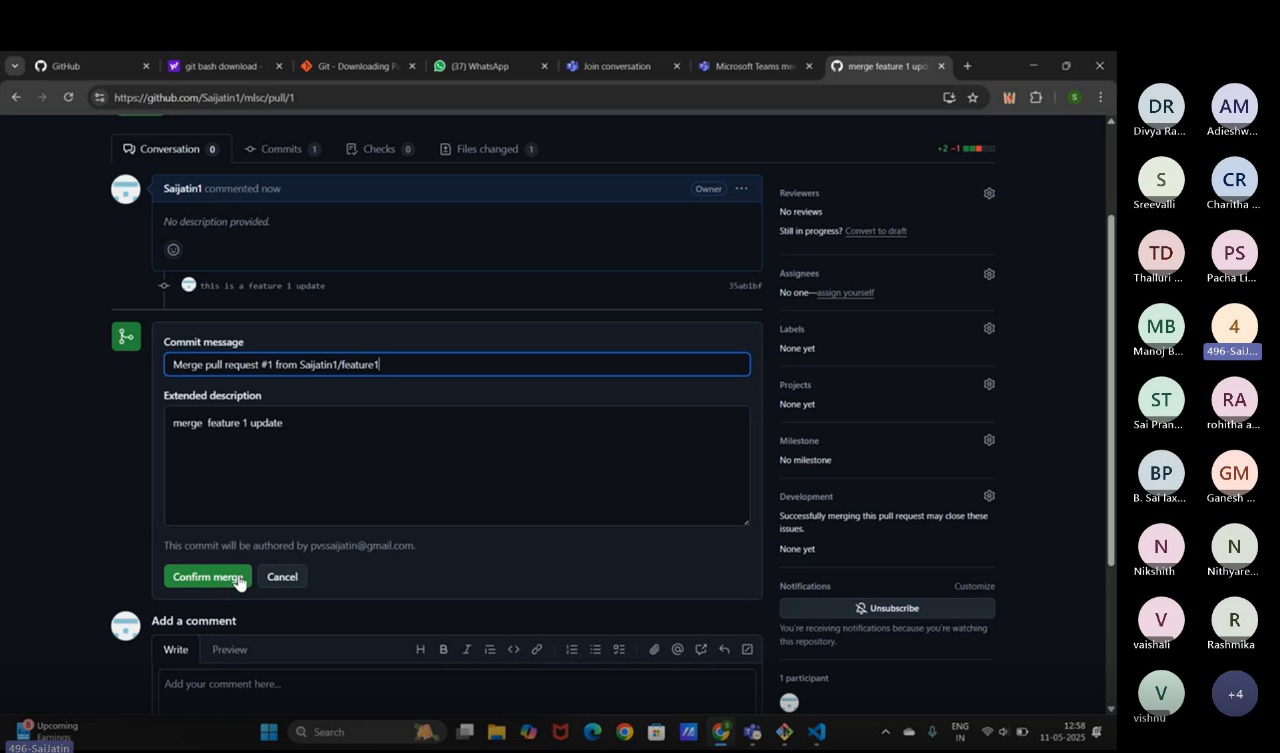This screenshot has width=1280, height=753.
Task: Insert a link using the comment toolbar
Action: pyautogui.click(x=537, y=649)
